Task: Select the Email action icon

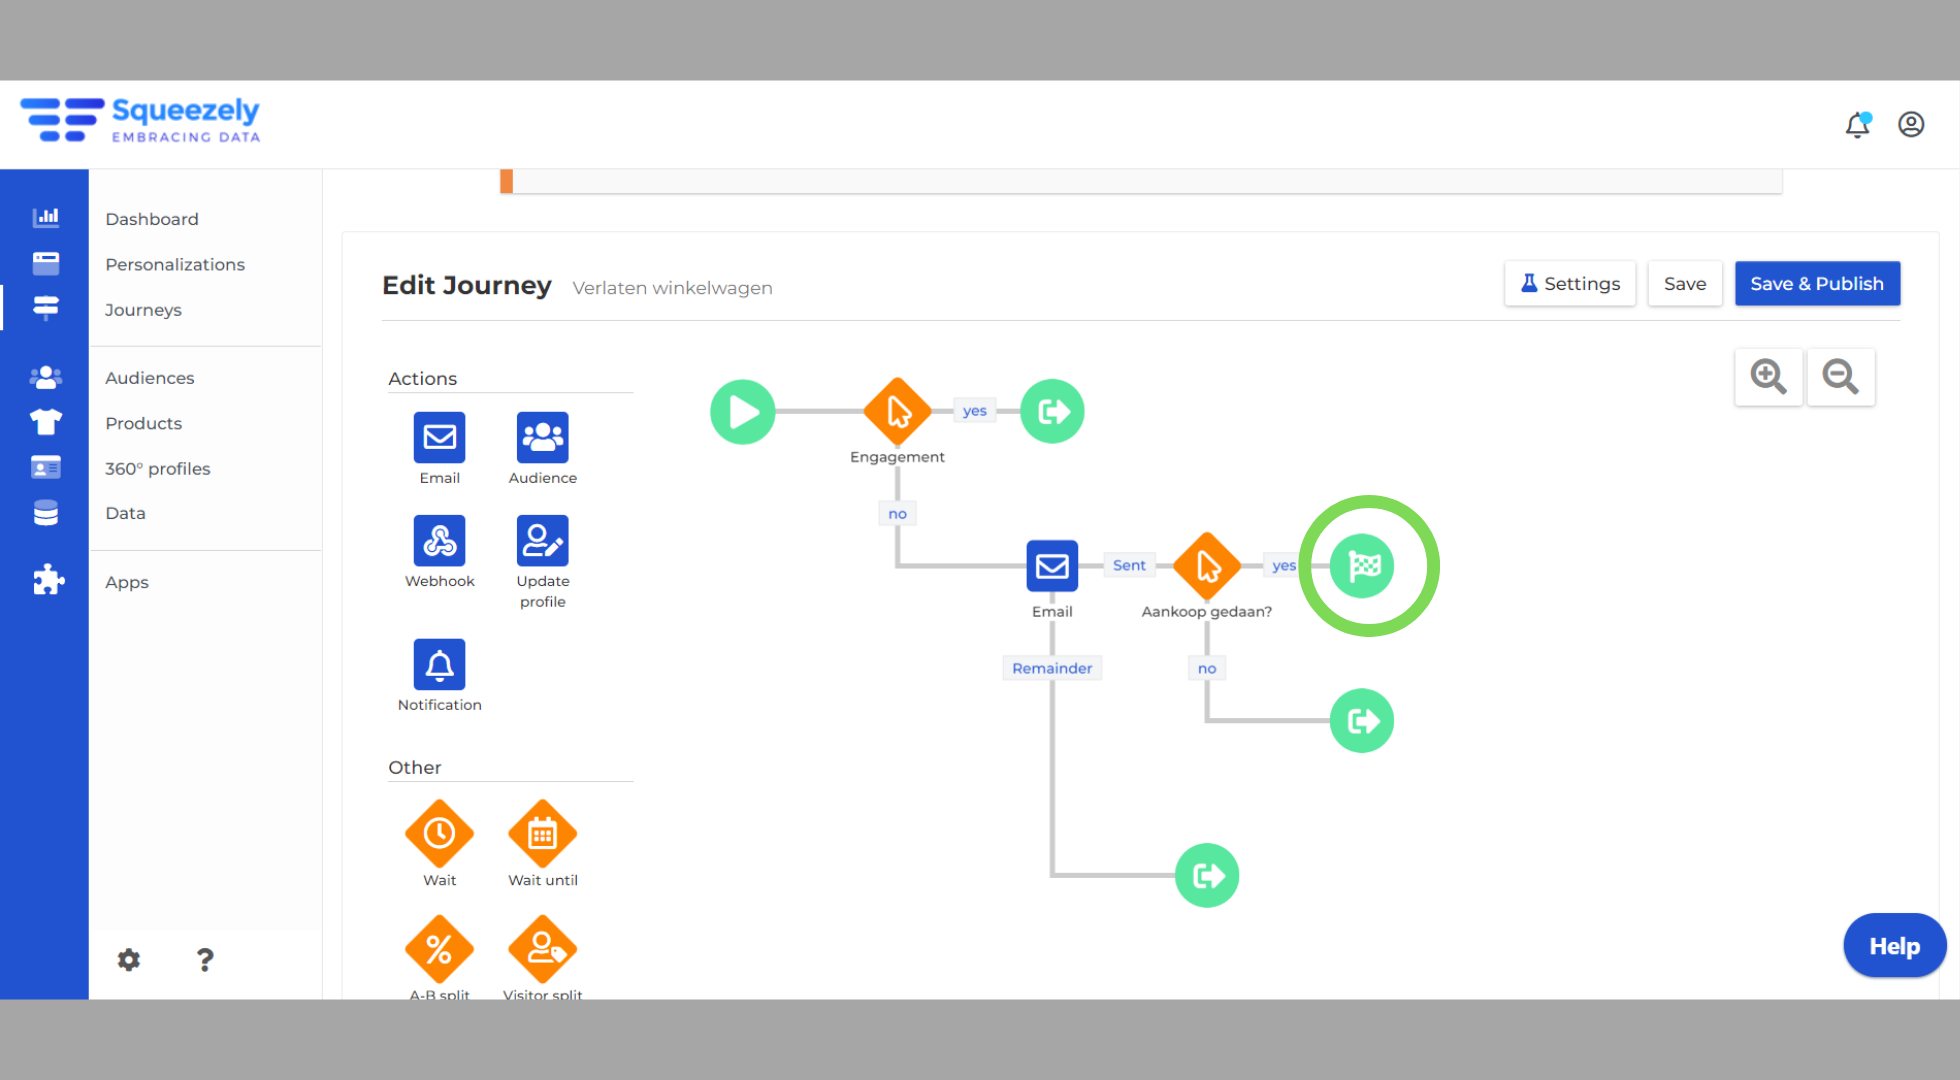Action: (x=439, y=437)
